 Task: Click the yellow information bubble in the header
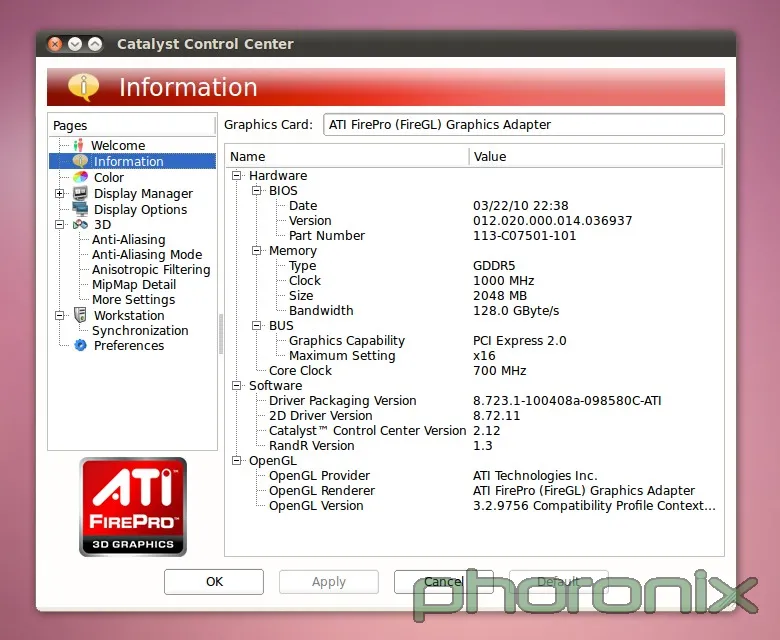[x=83, y=87]
